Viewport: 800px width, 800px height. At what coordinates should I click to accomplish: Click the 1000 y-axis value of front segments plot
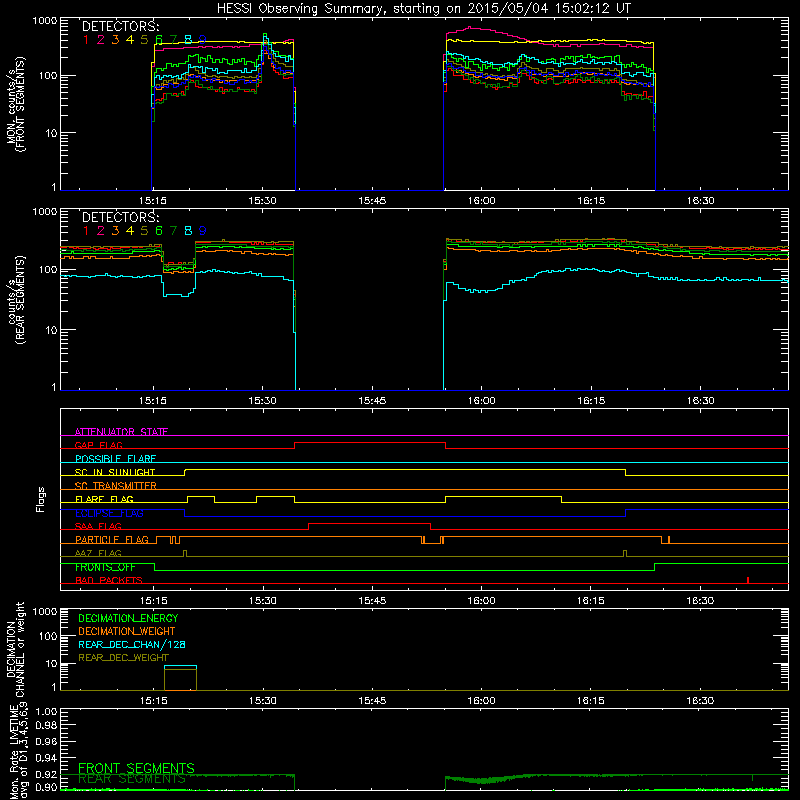click(x=44, y=21)
